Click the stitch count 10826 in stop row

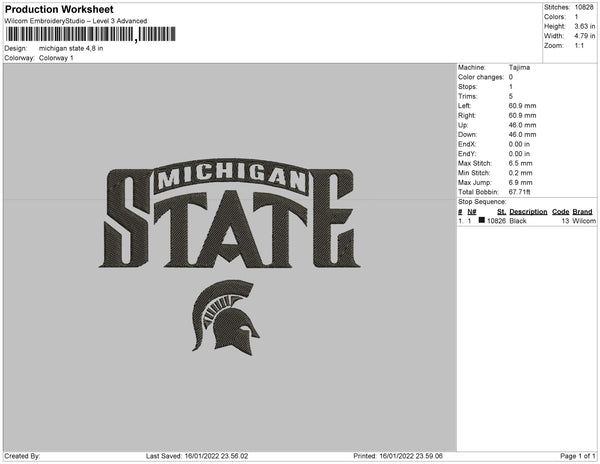[x=496, y=221]
